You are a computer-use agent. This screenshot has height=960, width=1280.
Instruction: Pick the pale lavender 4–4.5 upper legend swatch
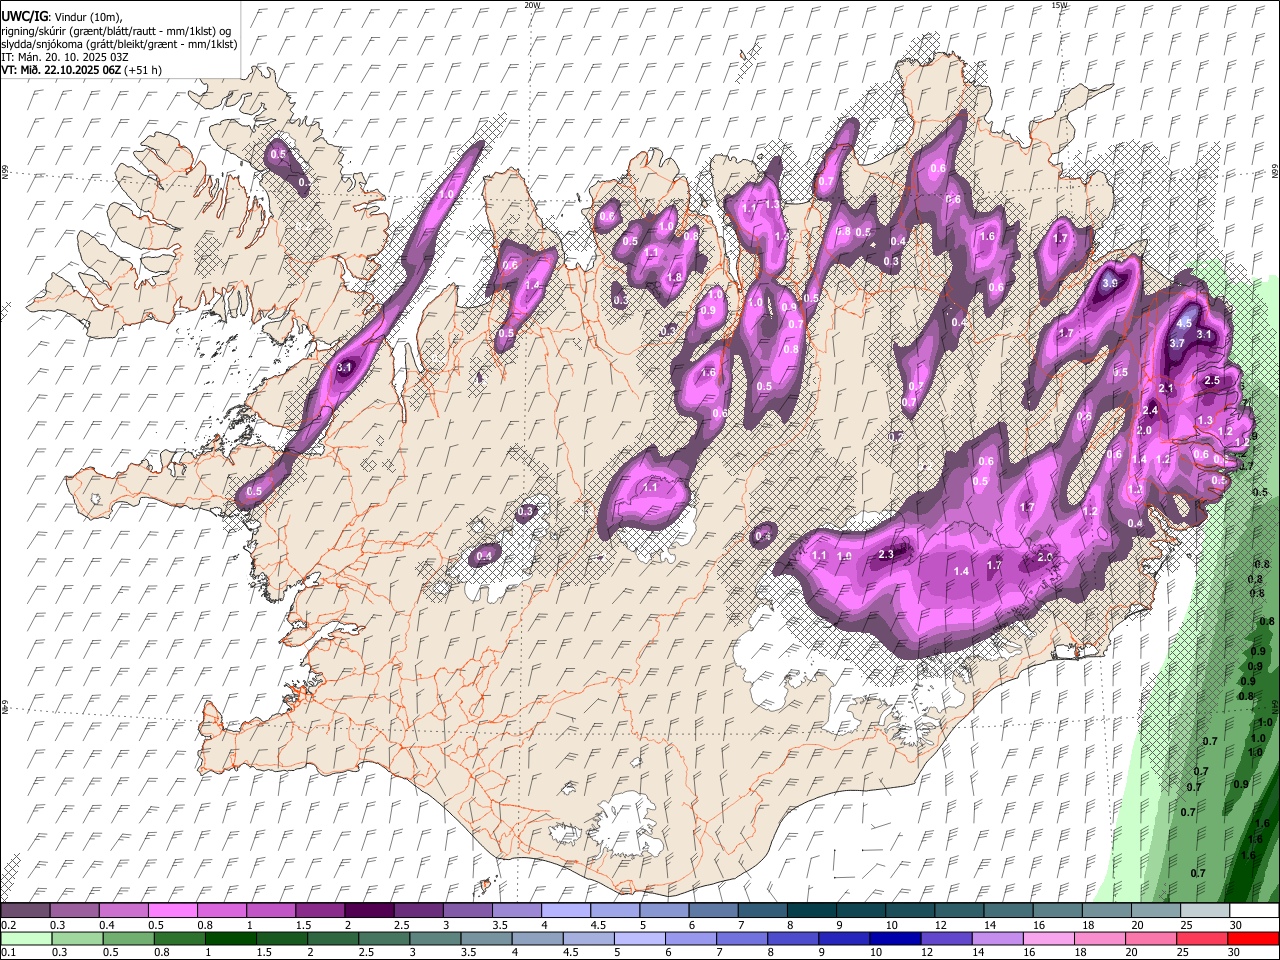pos(566,910)
